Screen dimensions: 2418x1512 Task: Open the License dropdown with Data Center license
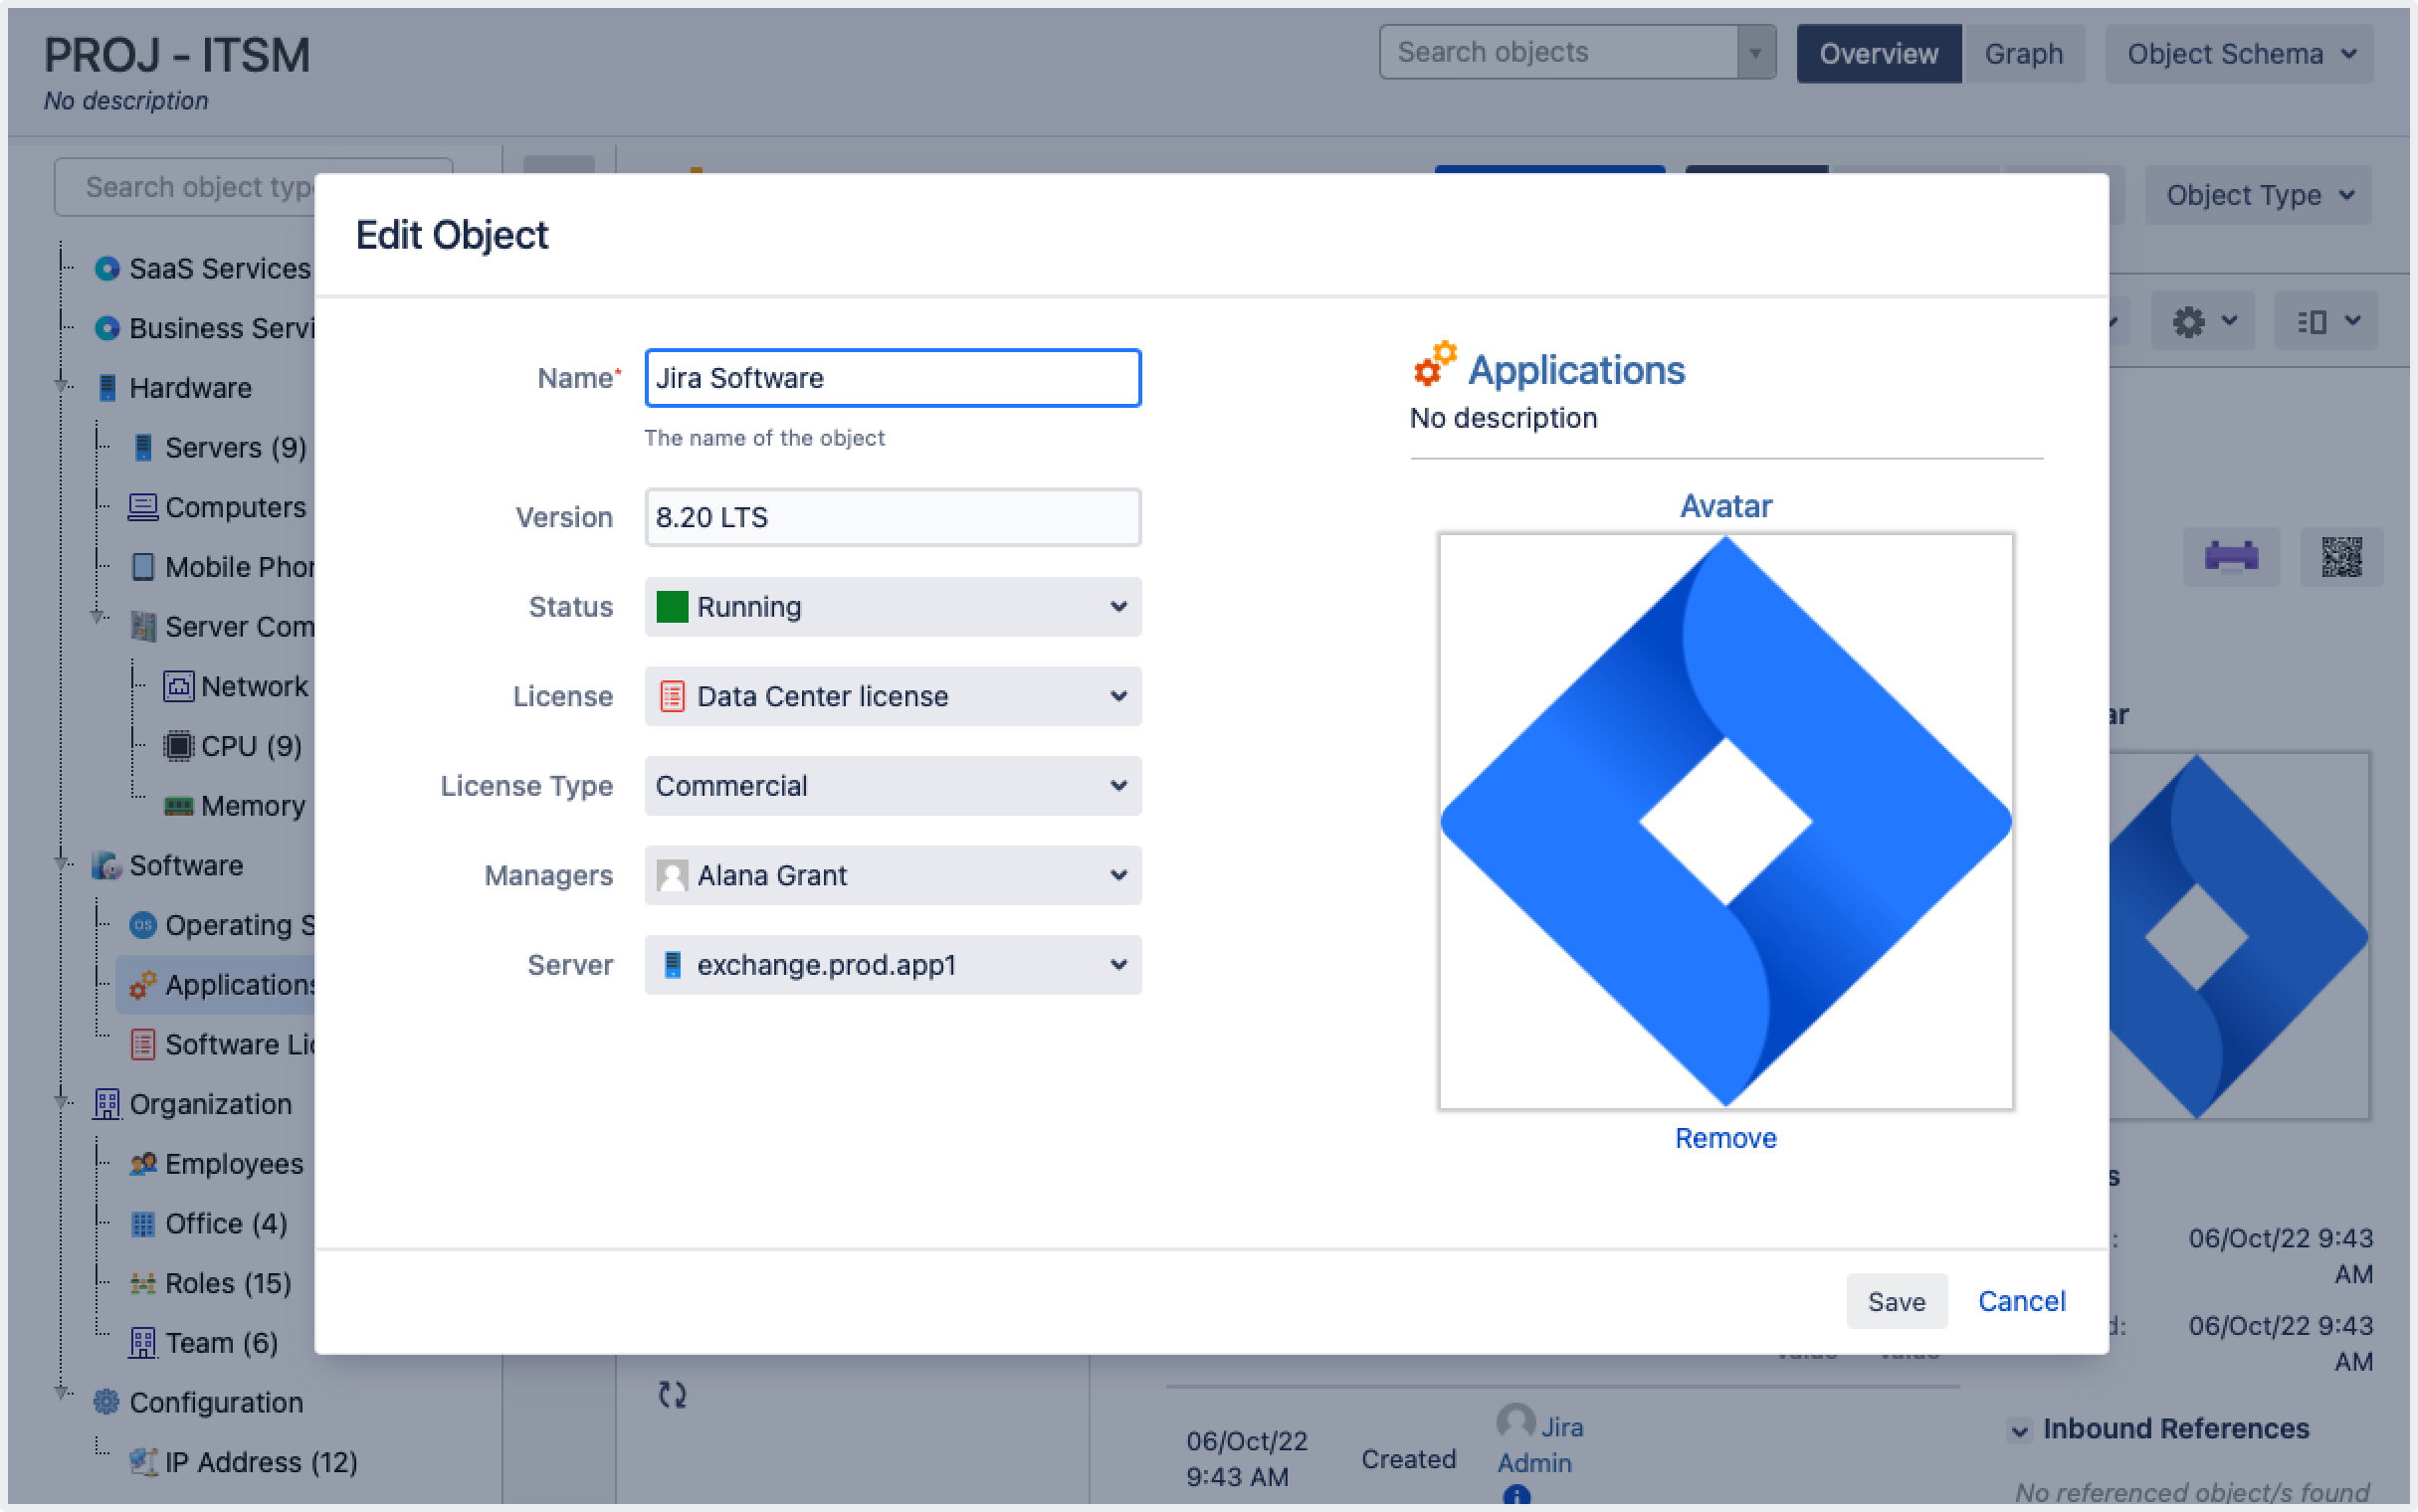pyautogui.click(x=893, y=696)
